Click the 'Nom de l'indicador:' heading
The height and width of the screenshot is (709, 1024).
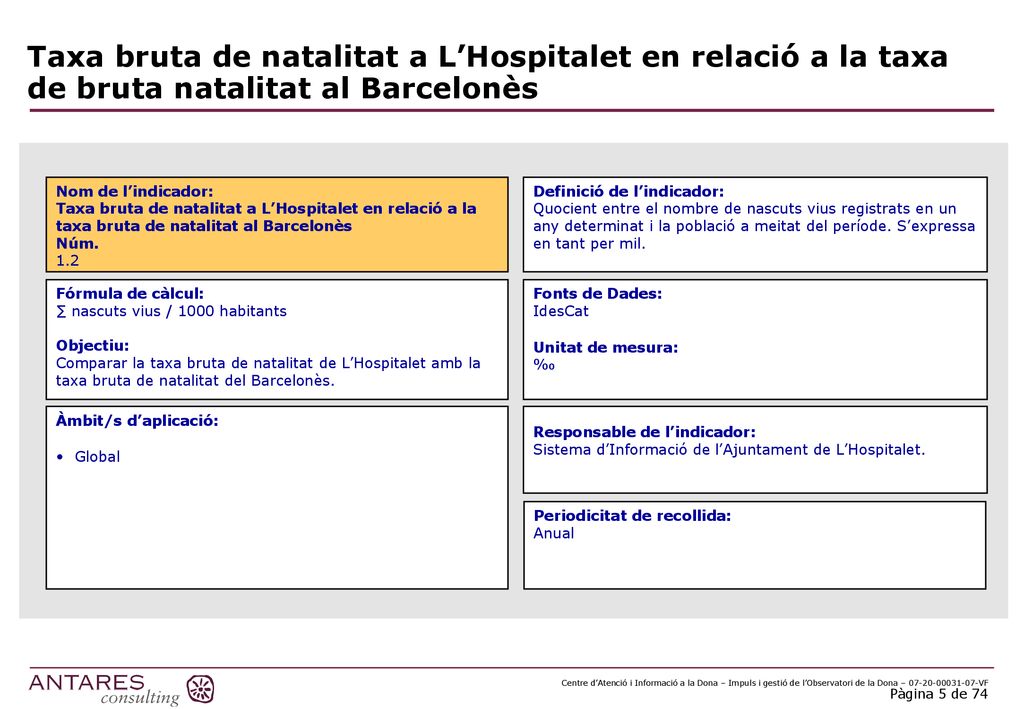pyautogui.click(x=135, y=191)
